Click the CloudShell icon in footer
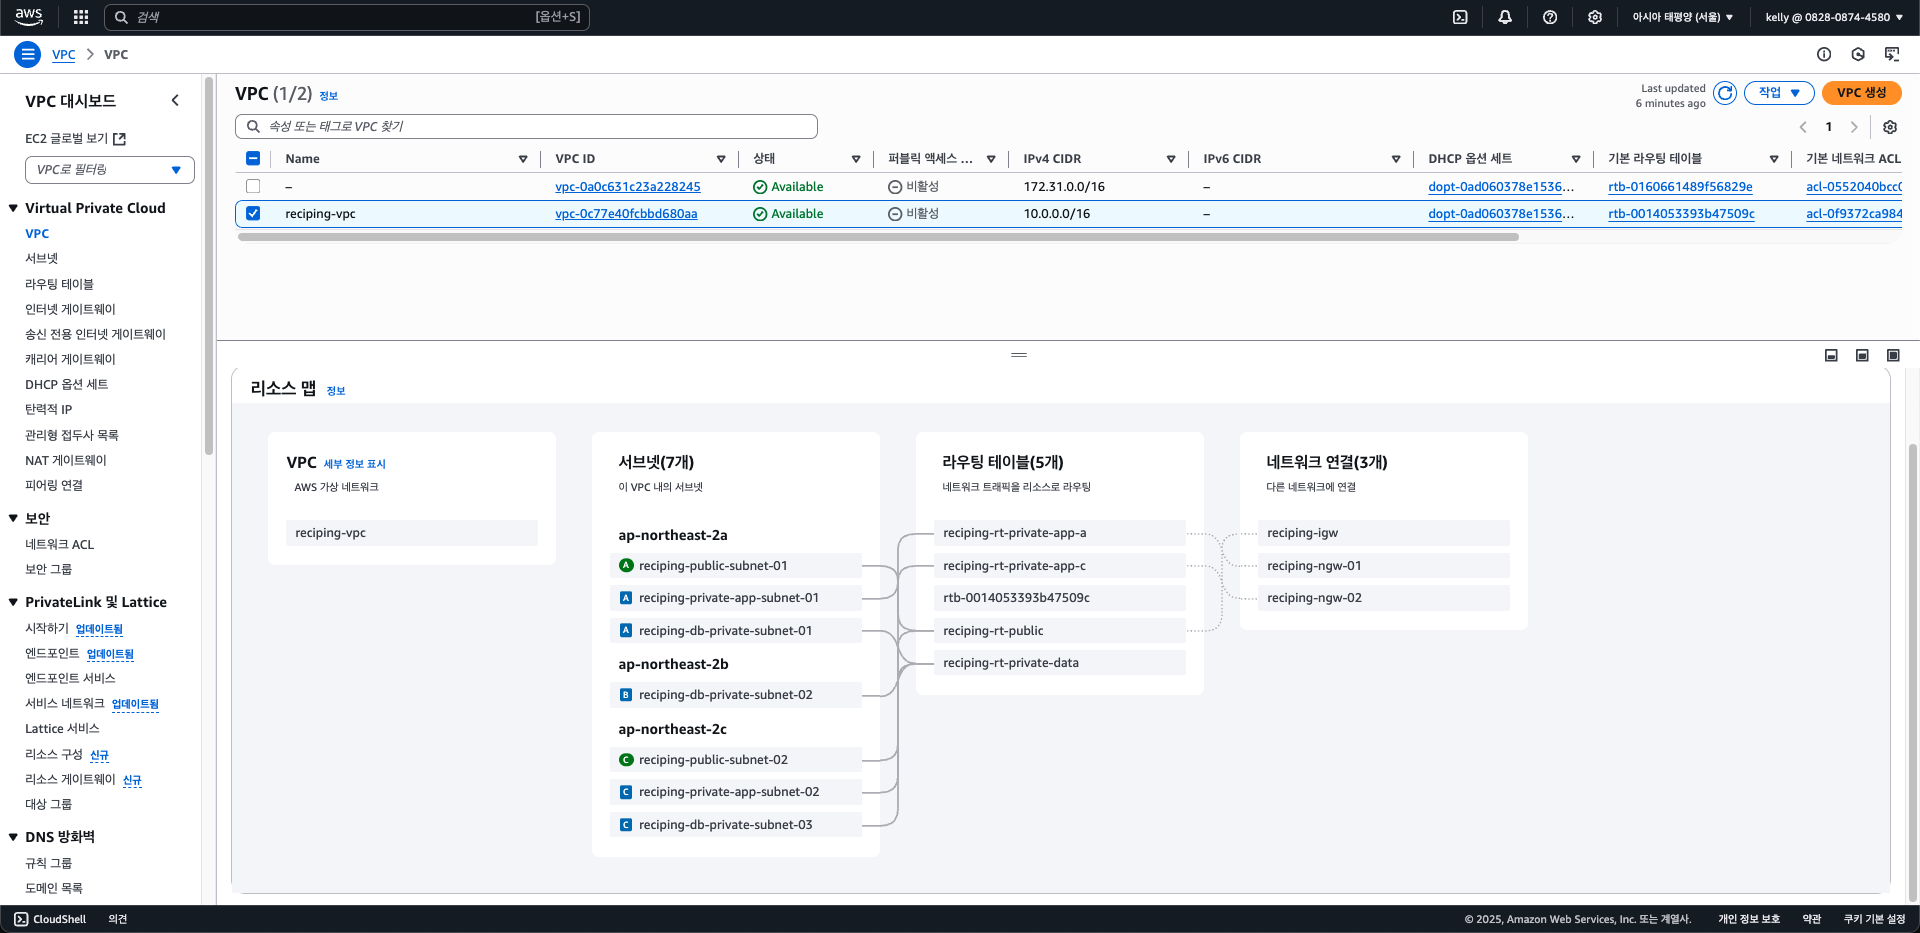This screenshot has width=1920, height=933. [x=21, y=919]
